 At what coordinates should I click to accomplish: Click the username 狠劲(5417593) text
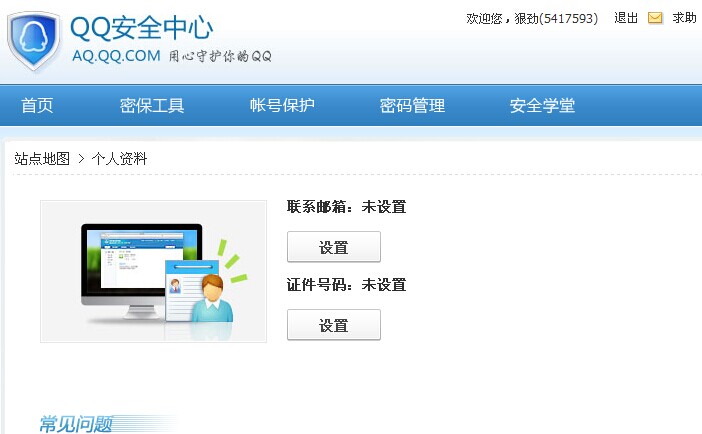point(556,18)
